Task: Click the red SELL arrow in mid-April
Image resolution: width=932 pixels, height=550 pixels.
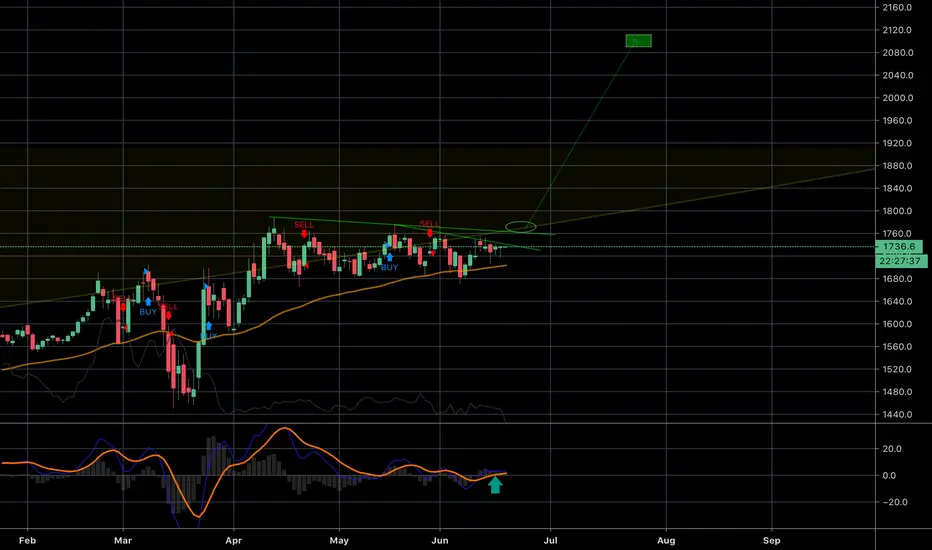Action: (304, 234)
